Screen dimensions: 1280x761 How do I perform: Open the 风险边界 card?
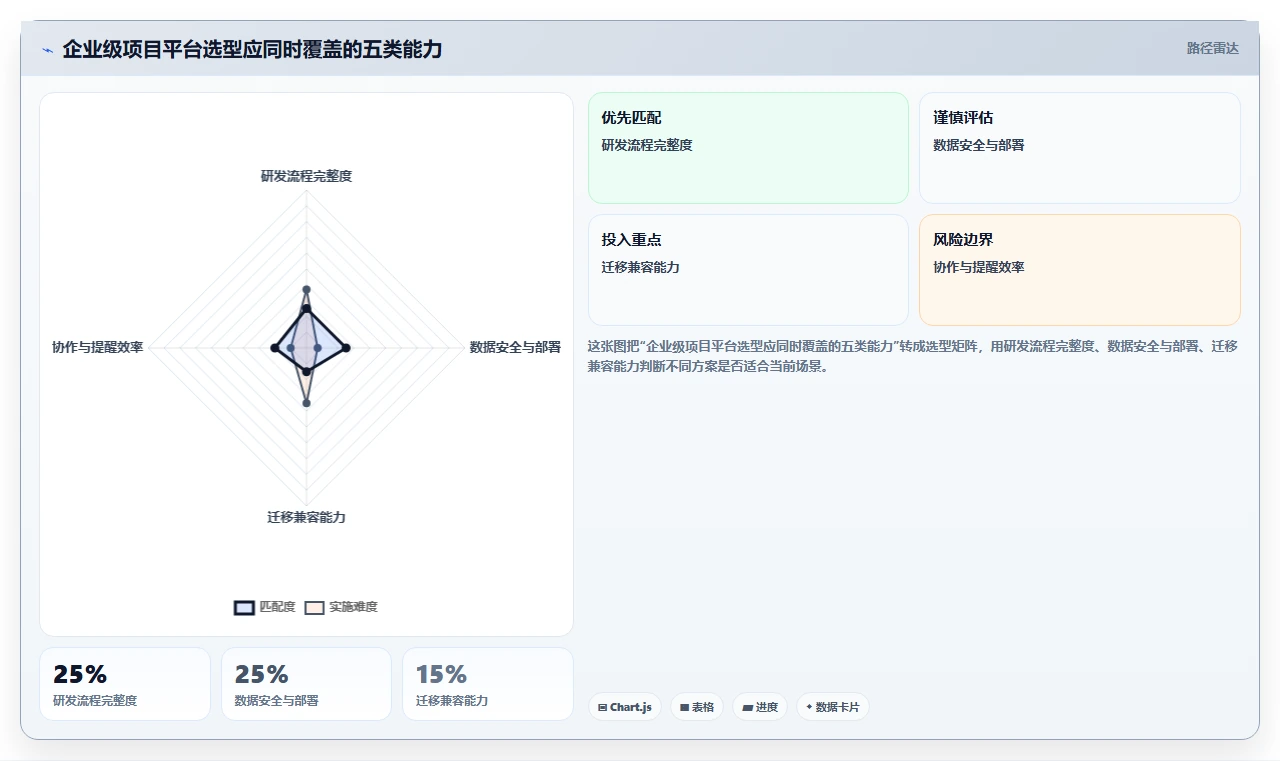[x=1080, y=270]
